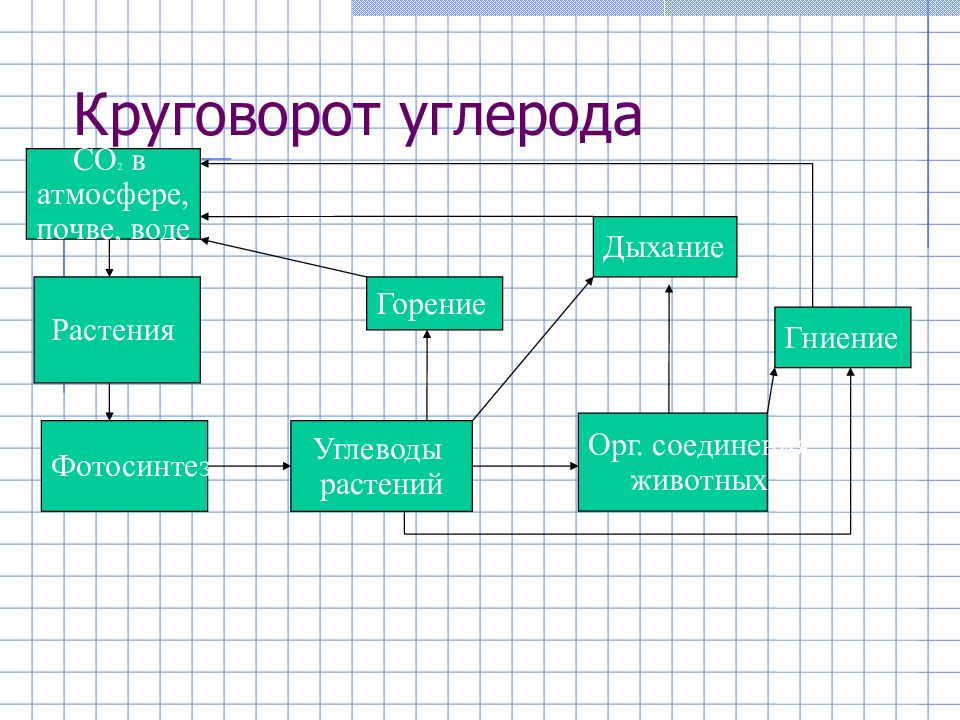Select the arrow between Растения and Фотосинтез
960x720 pixels.
110,402
